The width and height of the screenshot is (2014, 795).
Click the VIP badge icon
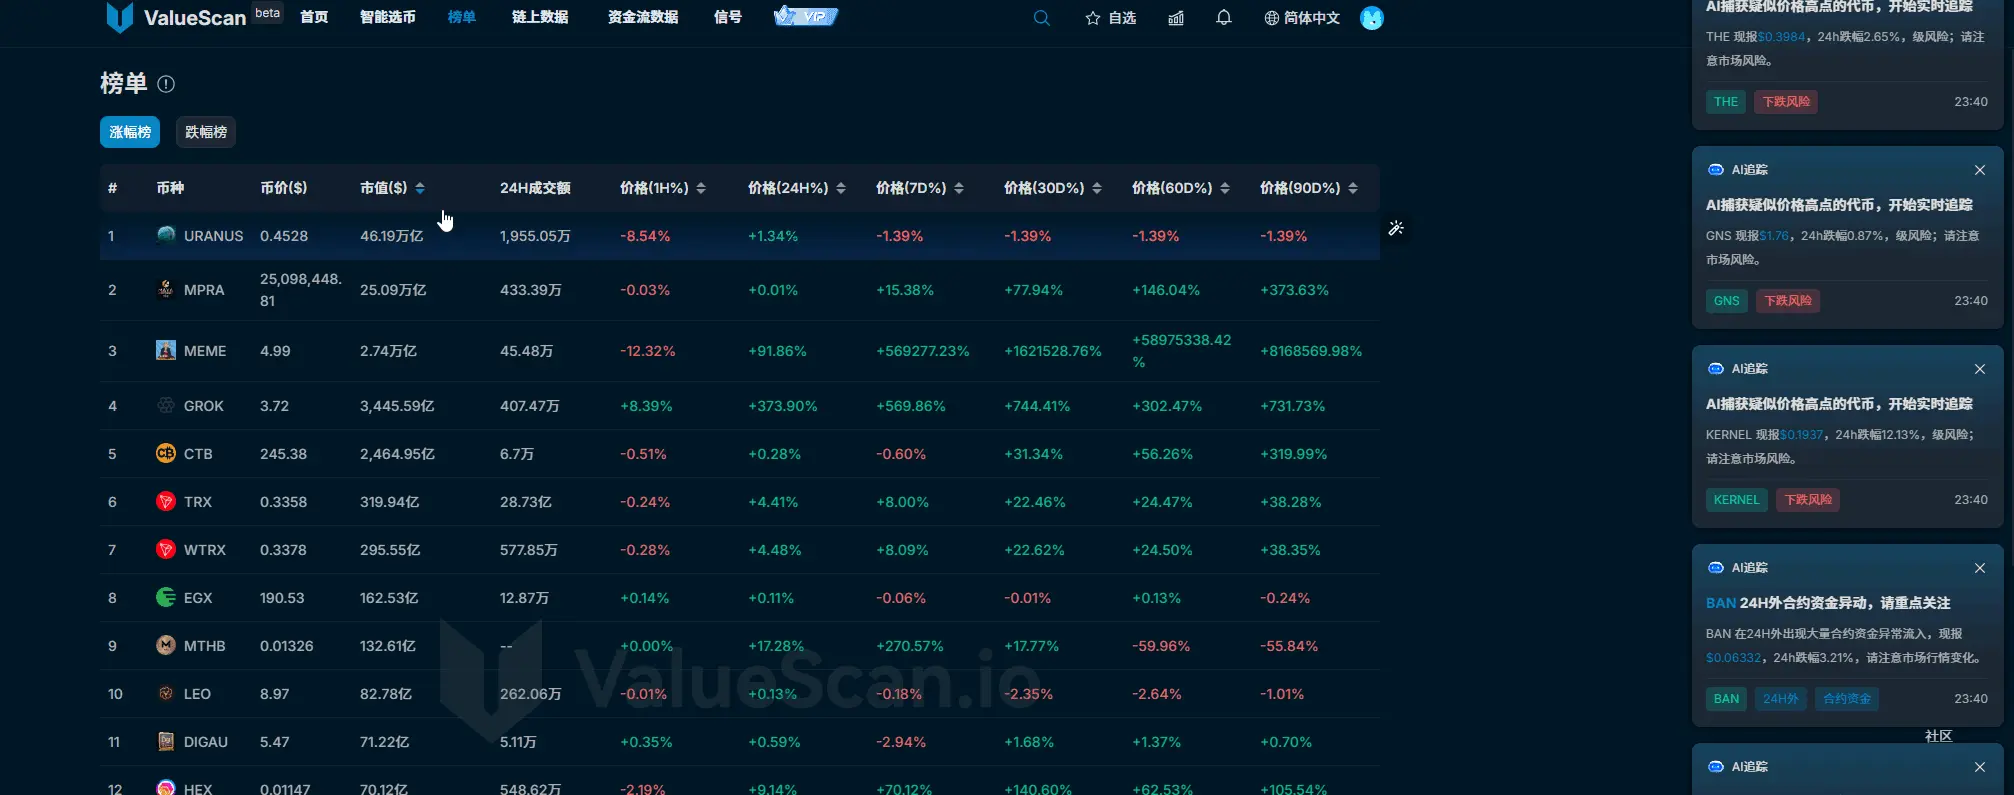(805, 16)
